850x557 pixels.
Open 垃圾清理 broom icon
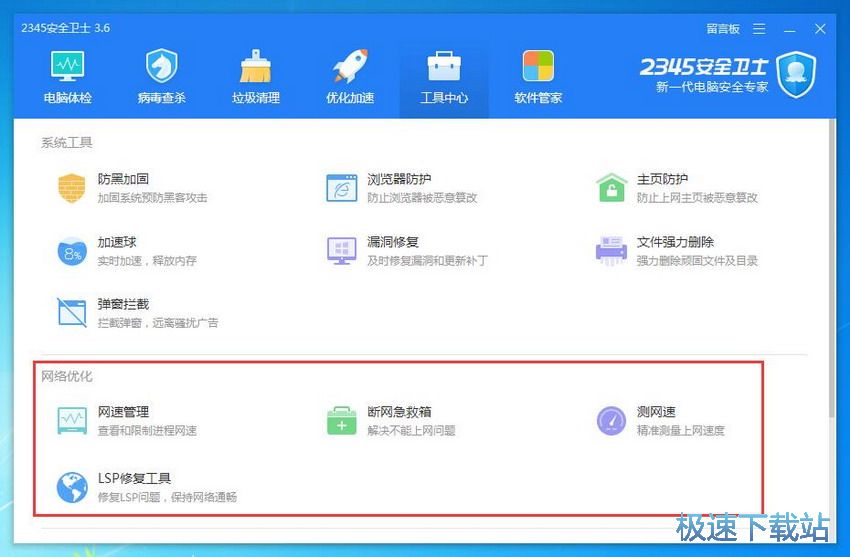click(255, 66)
